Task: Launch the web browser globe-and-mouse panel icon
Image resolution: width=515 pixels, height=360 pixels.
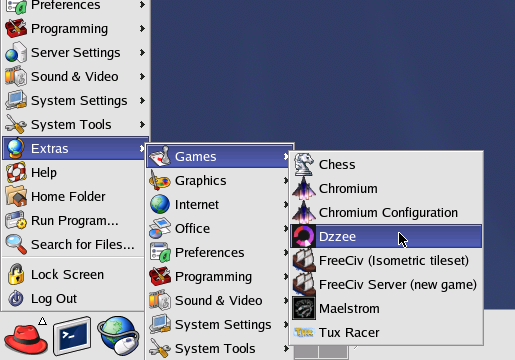Action: (119, 336)
